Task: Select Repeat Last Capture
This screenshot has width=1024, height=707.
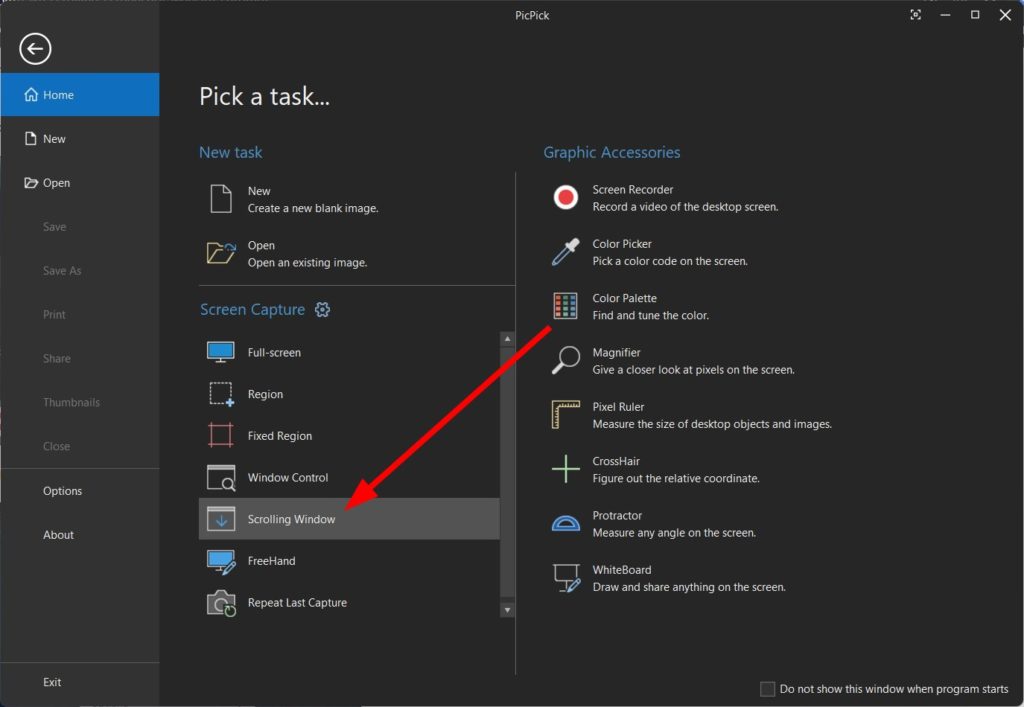Action: [x=297, y=602]
